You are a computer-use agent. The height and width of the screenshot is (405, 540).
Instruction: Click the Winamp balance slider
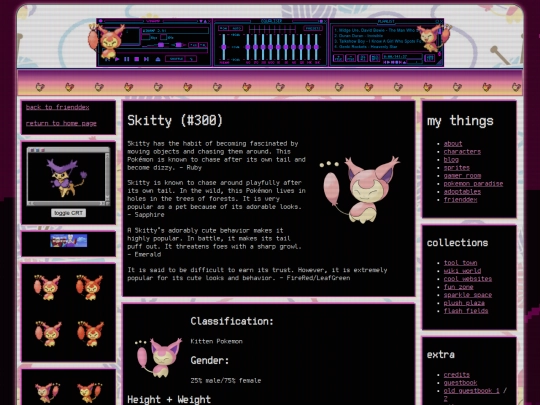(x=179, y=45)
